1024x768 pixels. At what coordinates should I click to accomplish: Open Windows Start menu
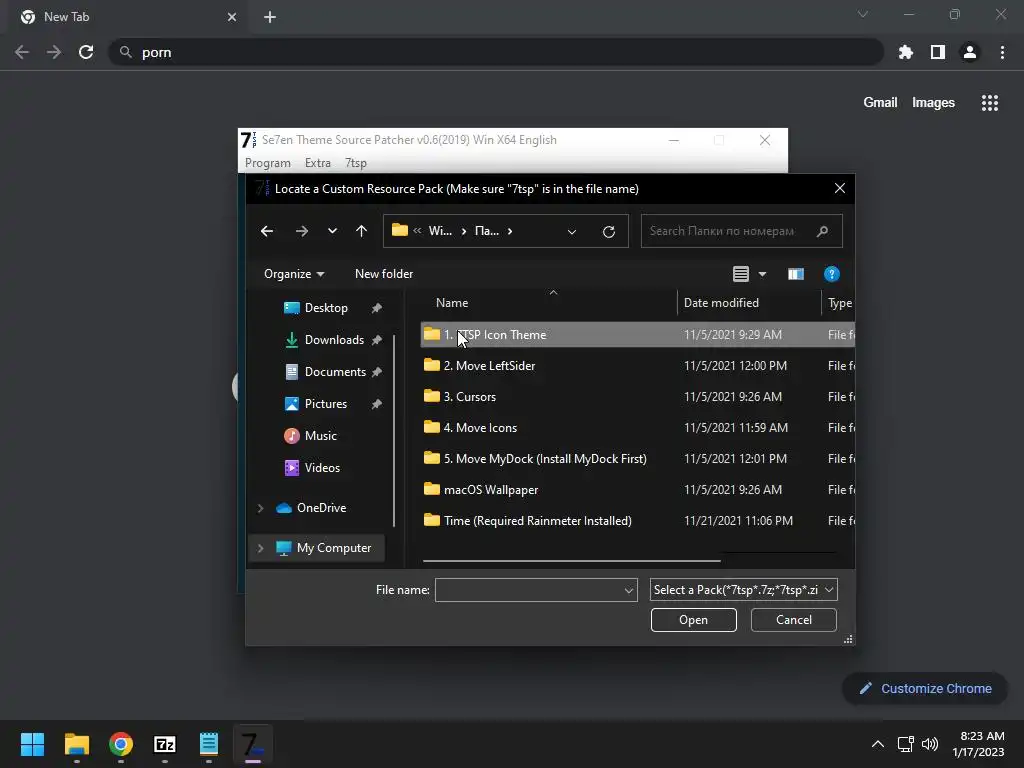(x=33, y=744)
